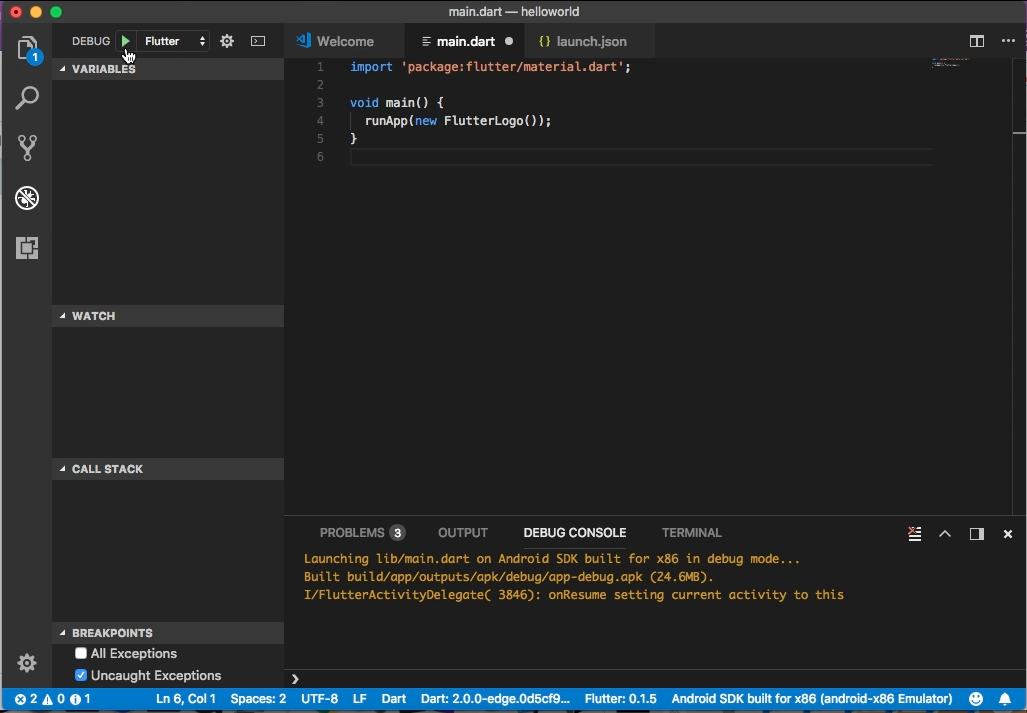
Task: Disable Uncaught Exceptions breakpoint
Action: pyautogui.click(x=81, y=675)
